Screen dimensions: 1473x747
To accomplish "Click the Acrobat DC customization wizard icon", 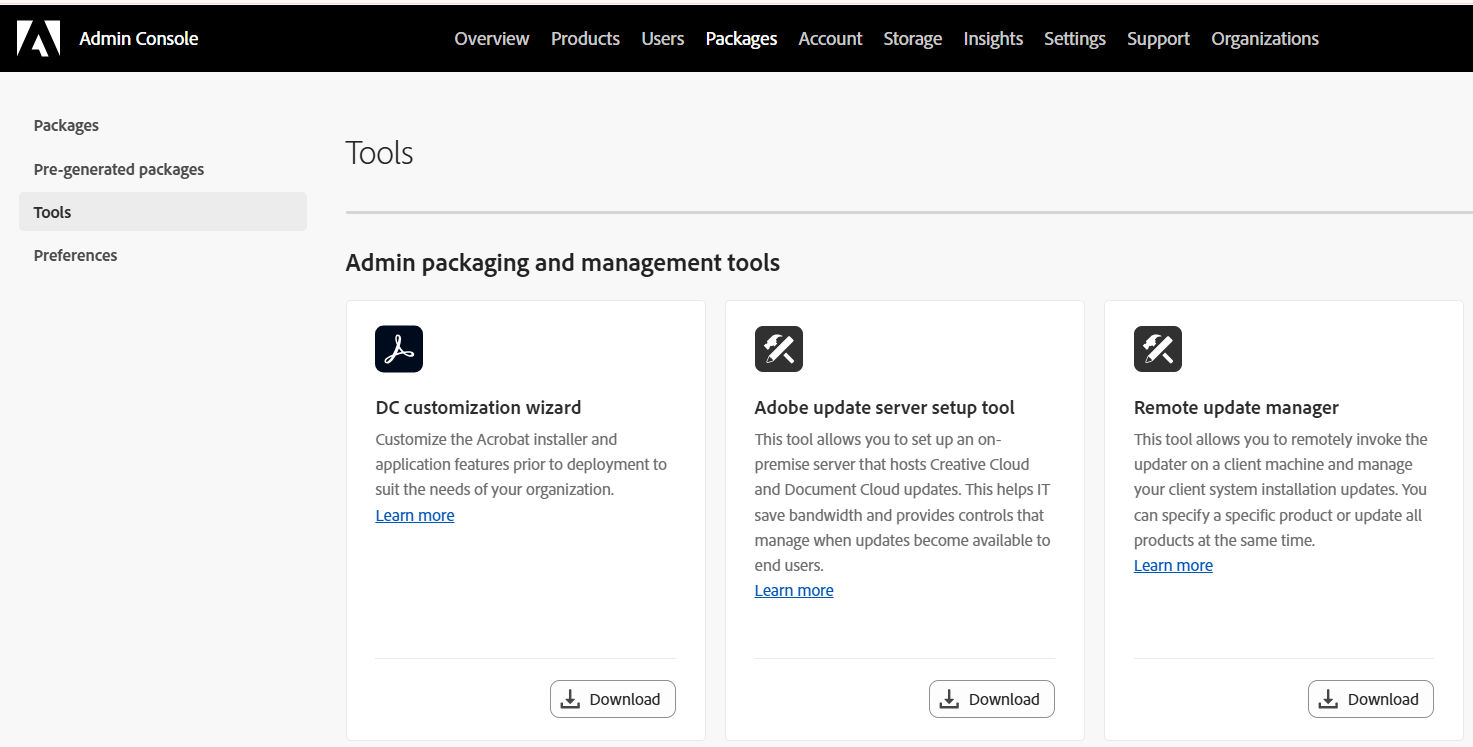I will click(399, 349).
